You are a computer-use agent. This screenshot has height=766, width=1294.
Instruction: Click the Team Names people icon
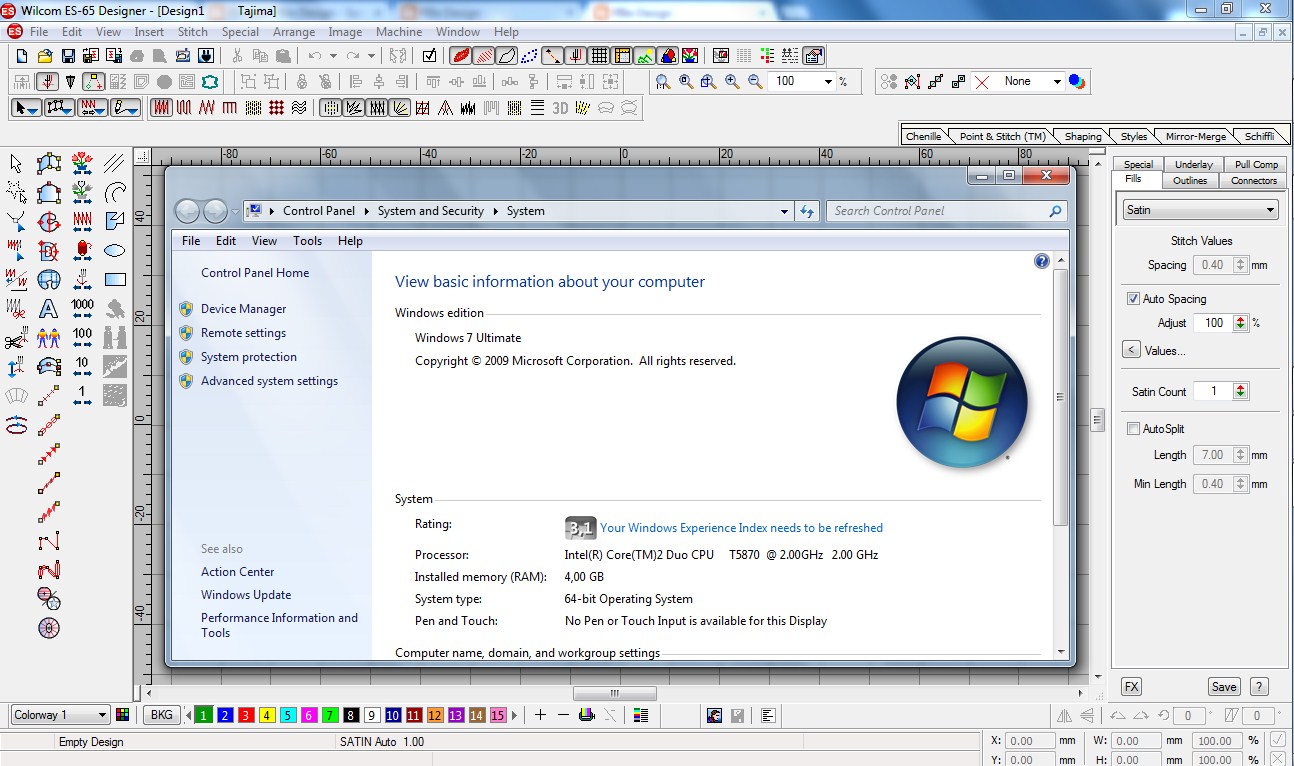tap(48, 340)
